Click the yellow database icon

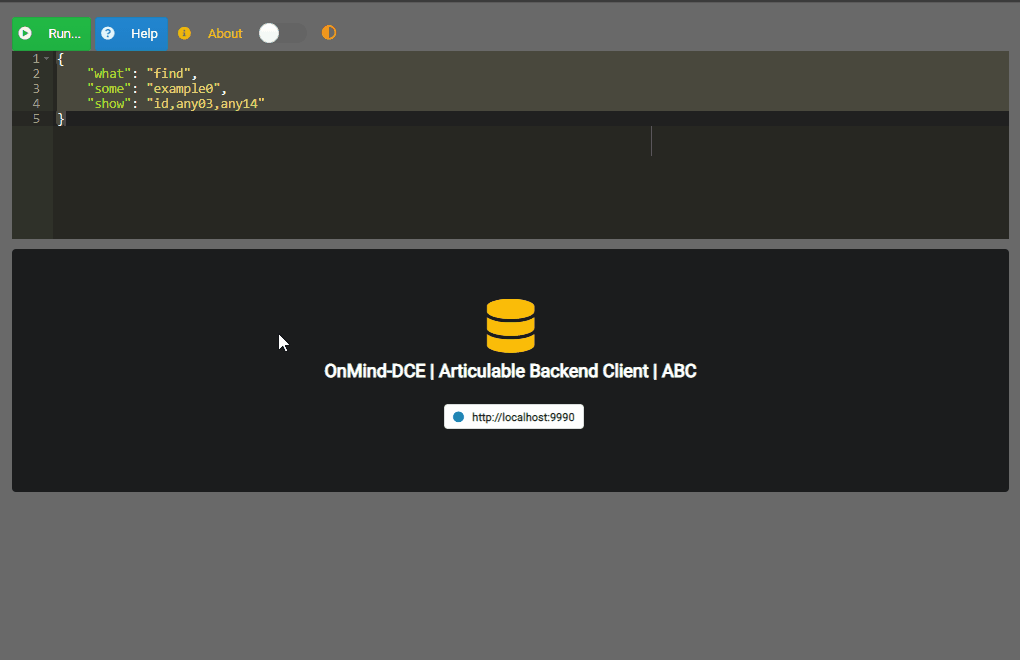click(x=511, y=326)
